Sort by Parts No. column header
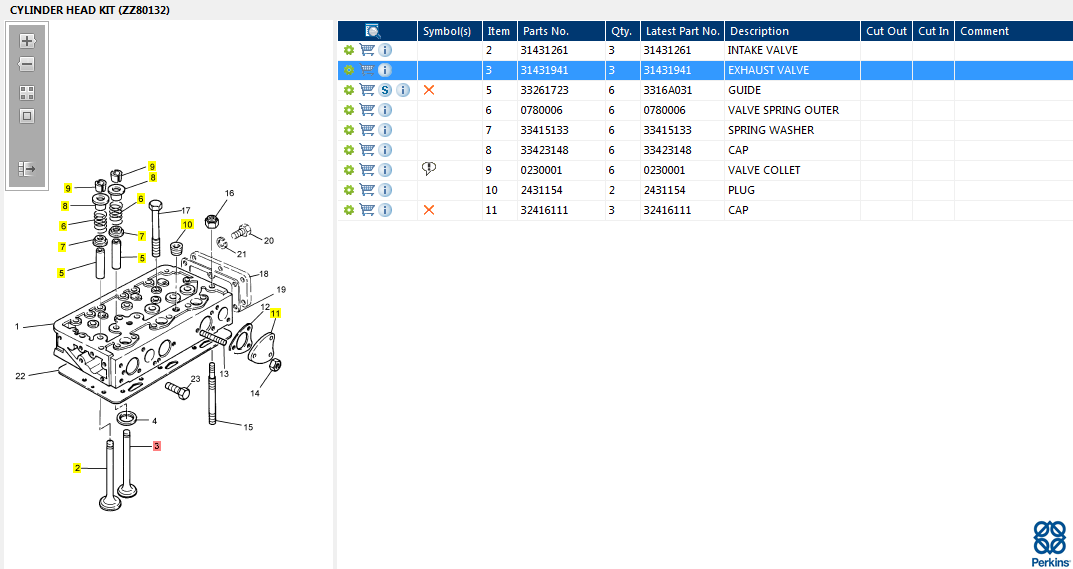This screenshot has height=569, width=1073. point(561,31)
